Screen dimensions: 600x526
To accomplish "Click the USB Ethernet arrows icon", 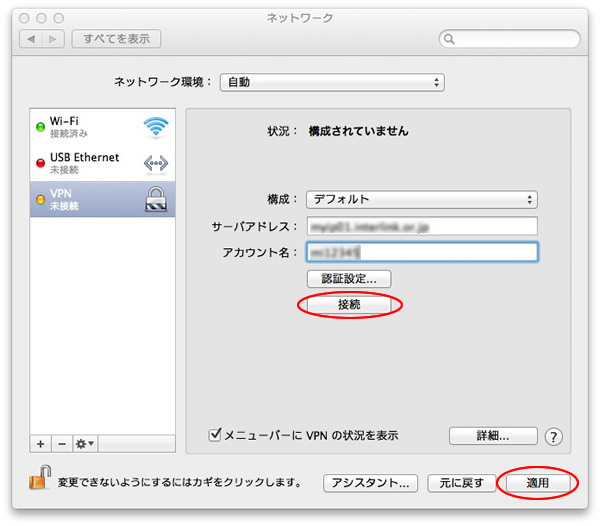I will 156,163.
